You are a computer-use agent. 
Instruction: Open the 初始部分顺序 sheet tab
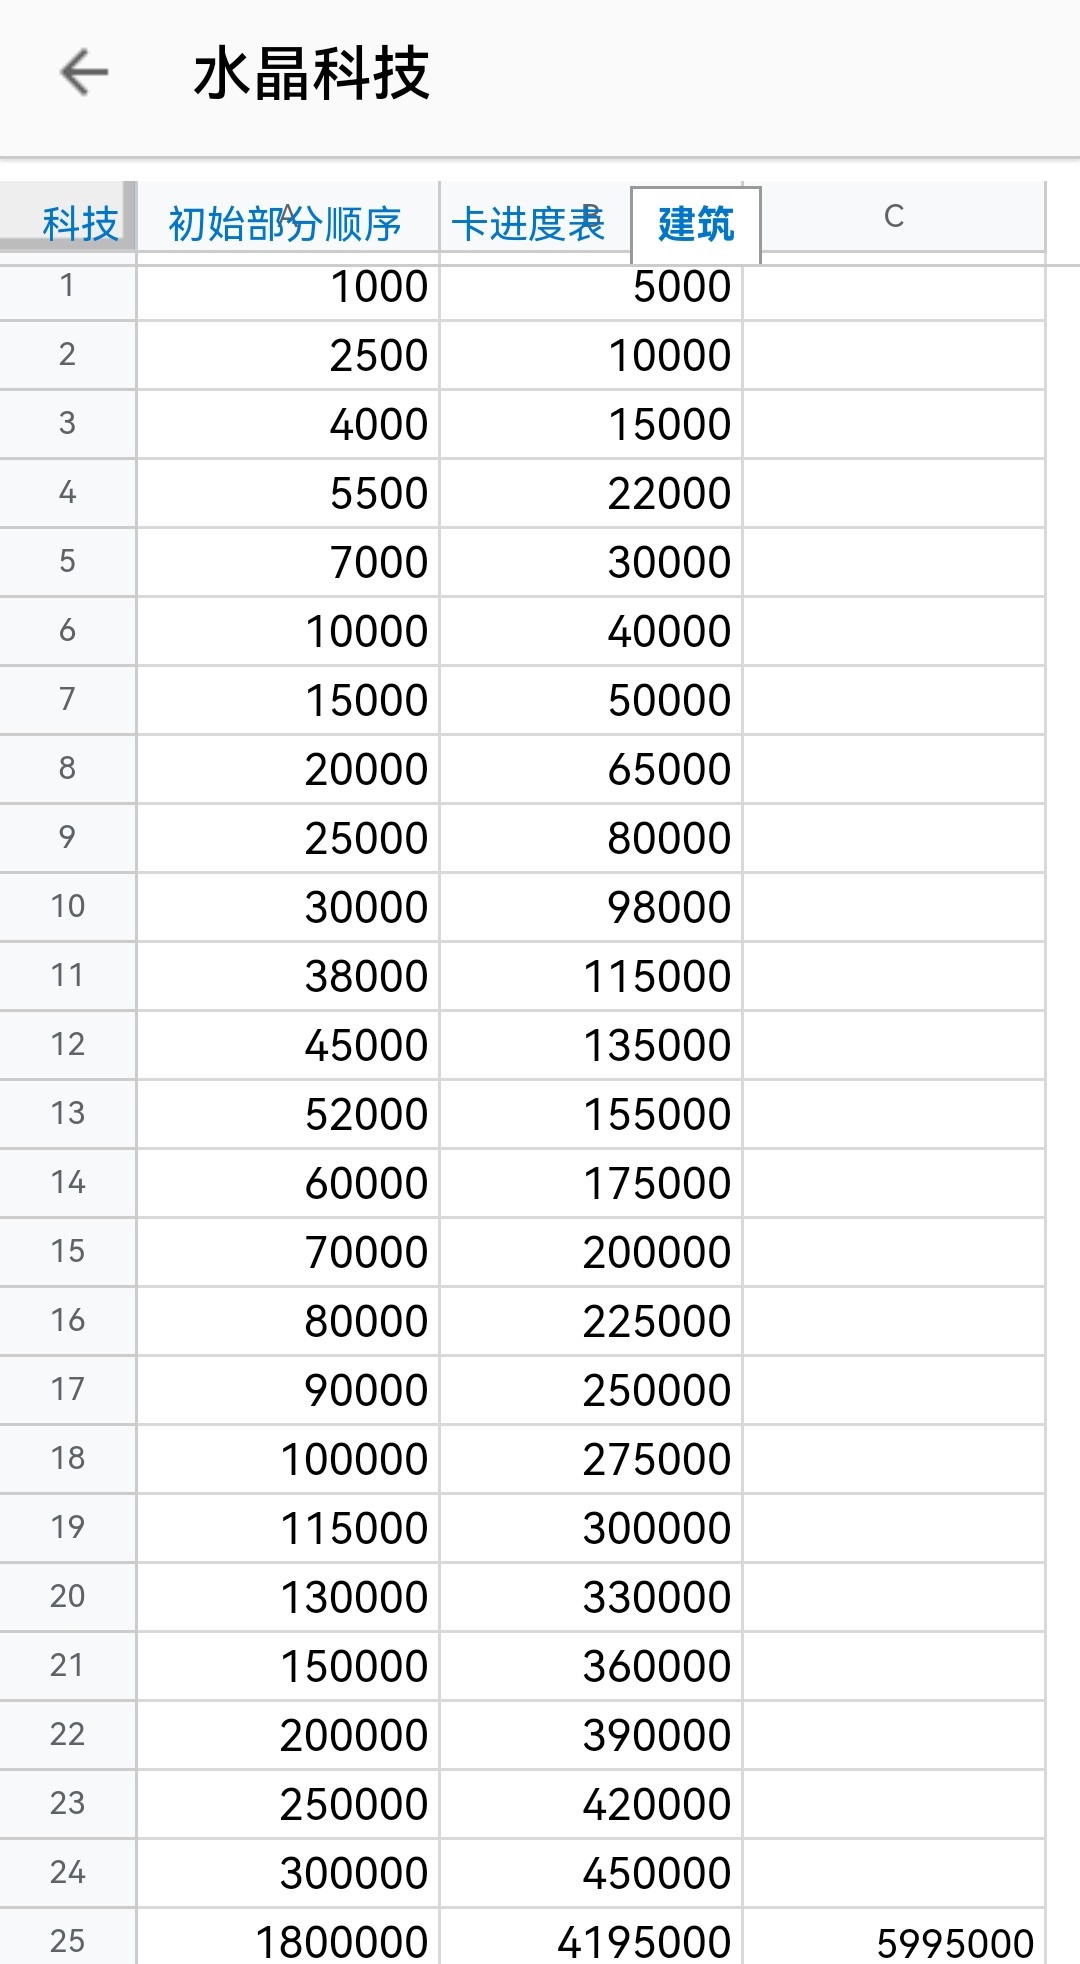[x=285, y=223]
